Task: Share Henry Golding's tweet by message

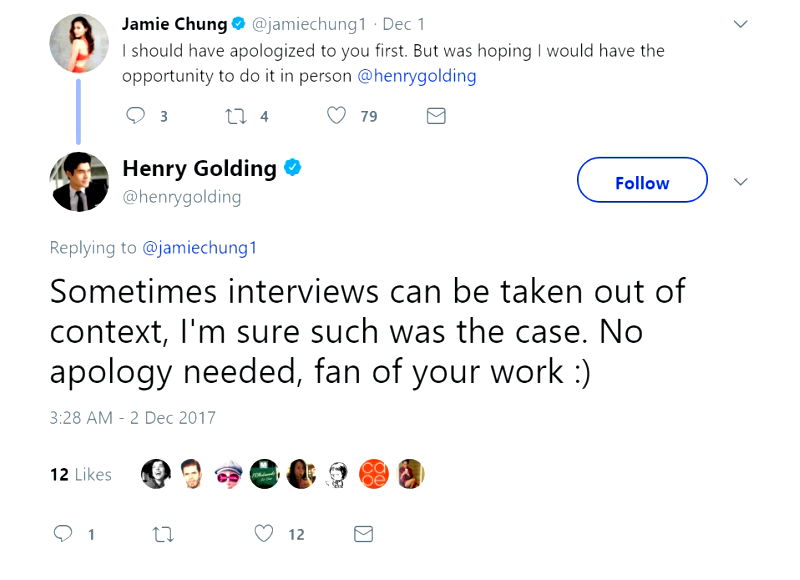Action: pyautogui.click(x=363, y=534)
